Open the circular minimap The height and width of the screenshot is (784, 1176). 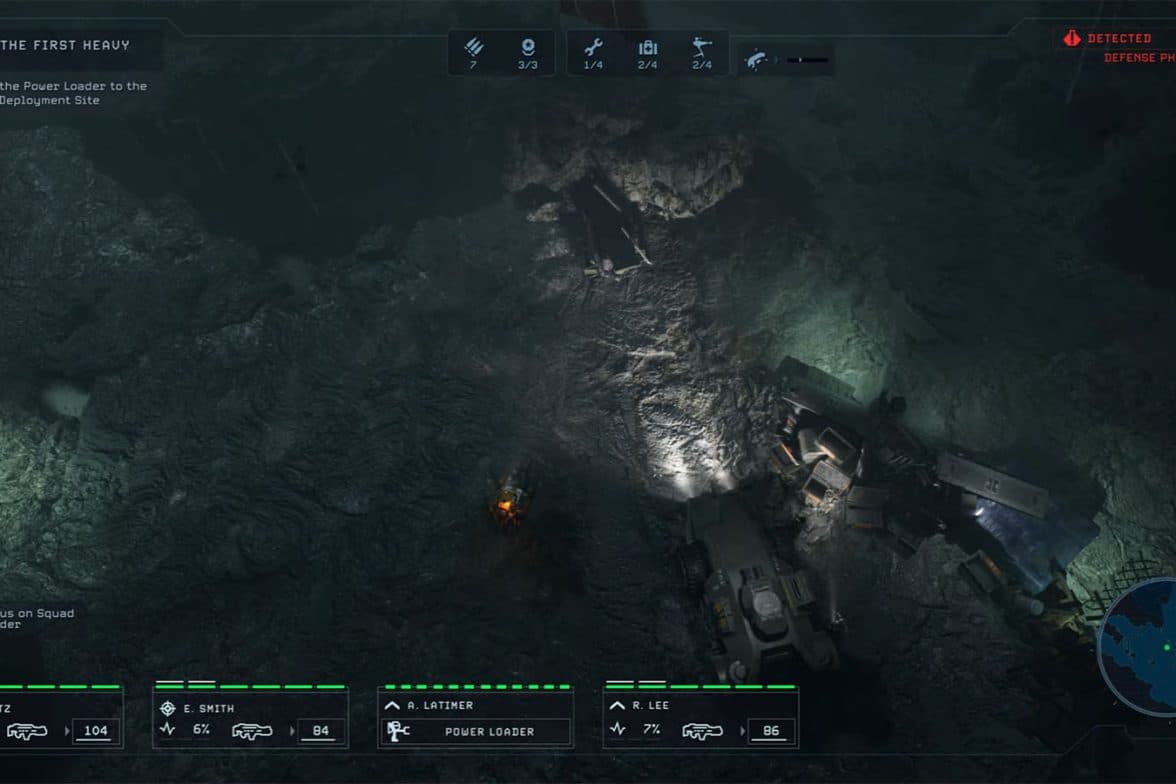pos(1138,647)
